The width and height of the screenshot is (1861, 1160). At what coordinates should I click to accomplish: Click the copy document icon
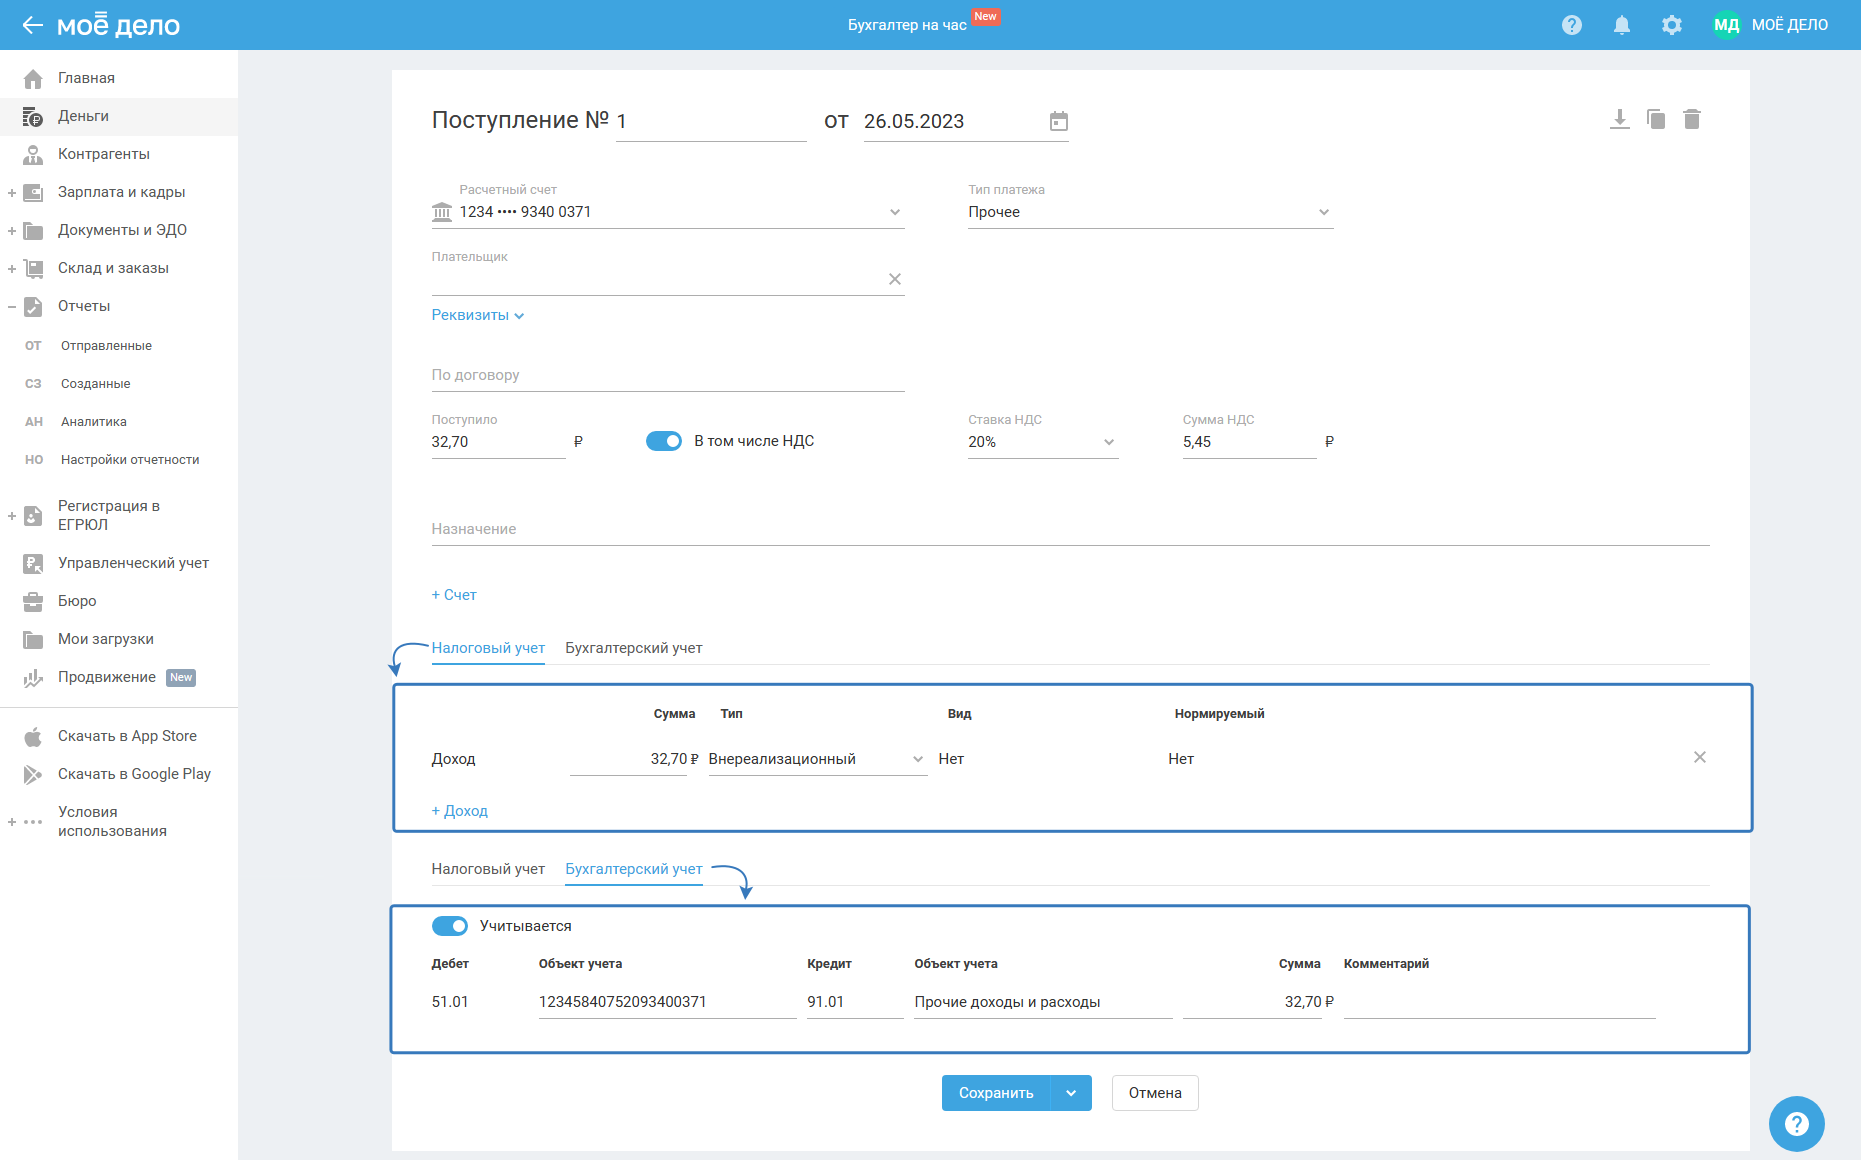click(x=1656, y=120)
